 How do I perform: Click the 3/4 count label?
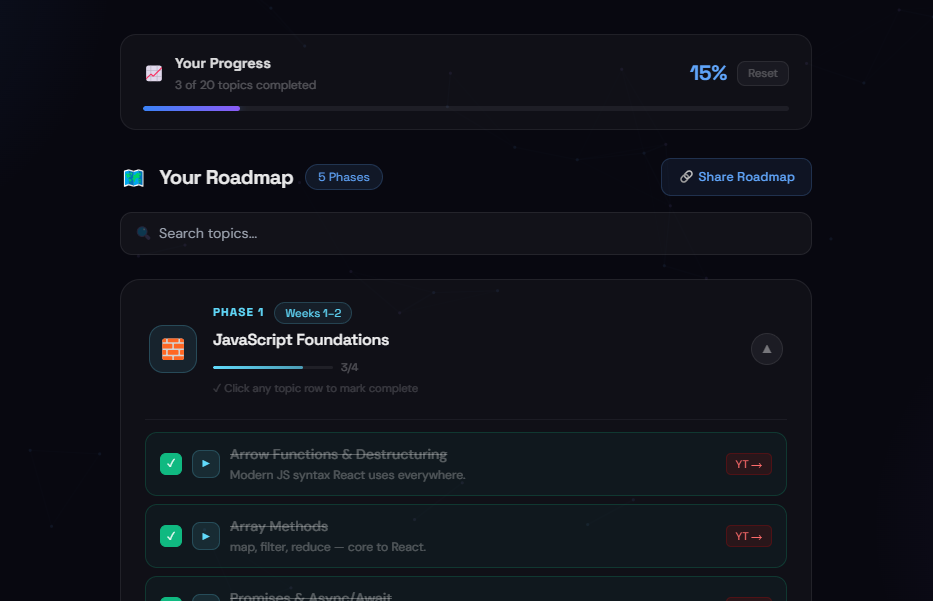(349, 368)
